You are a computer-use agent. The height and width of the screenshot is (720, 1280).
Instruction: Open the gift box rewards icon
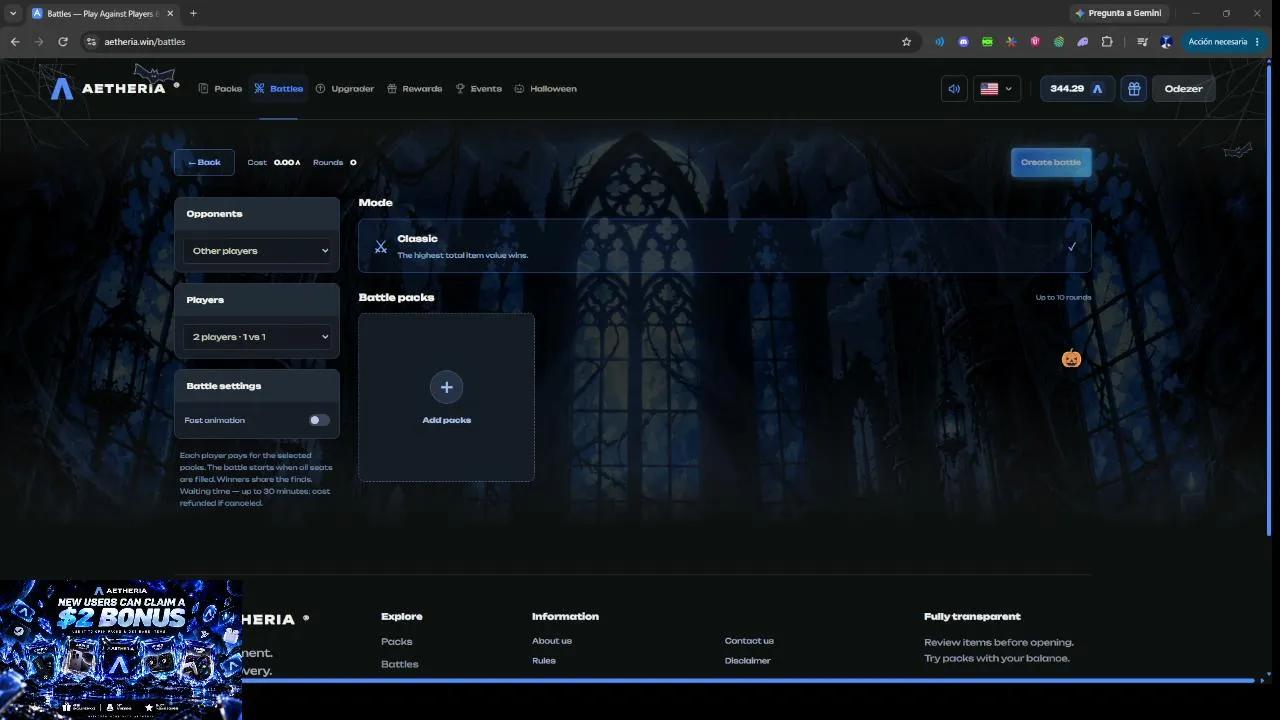coord(1134,89)
